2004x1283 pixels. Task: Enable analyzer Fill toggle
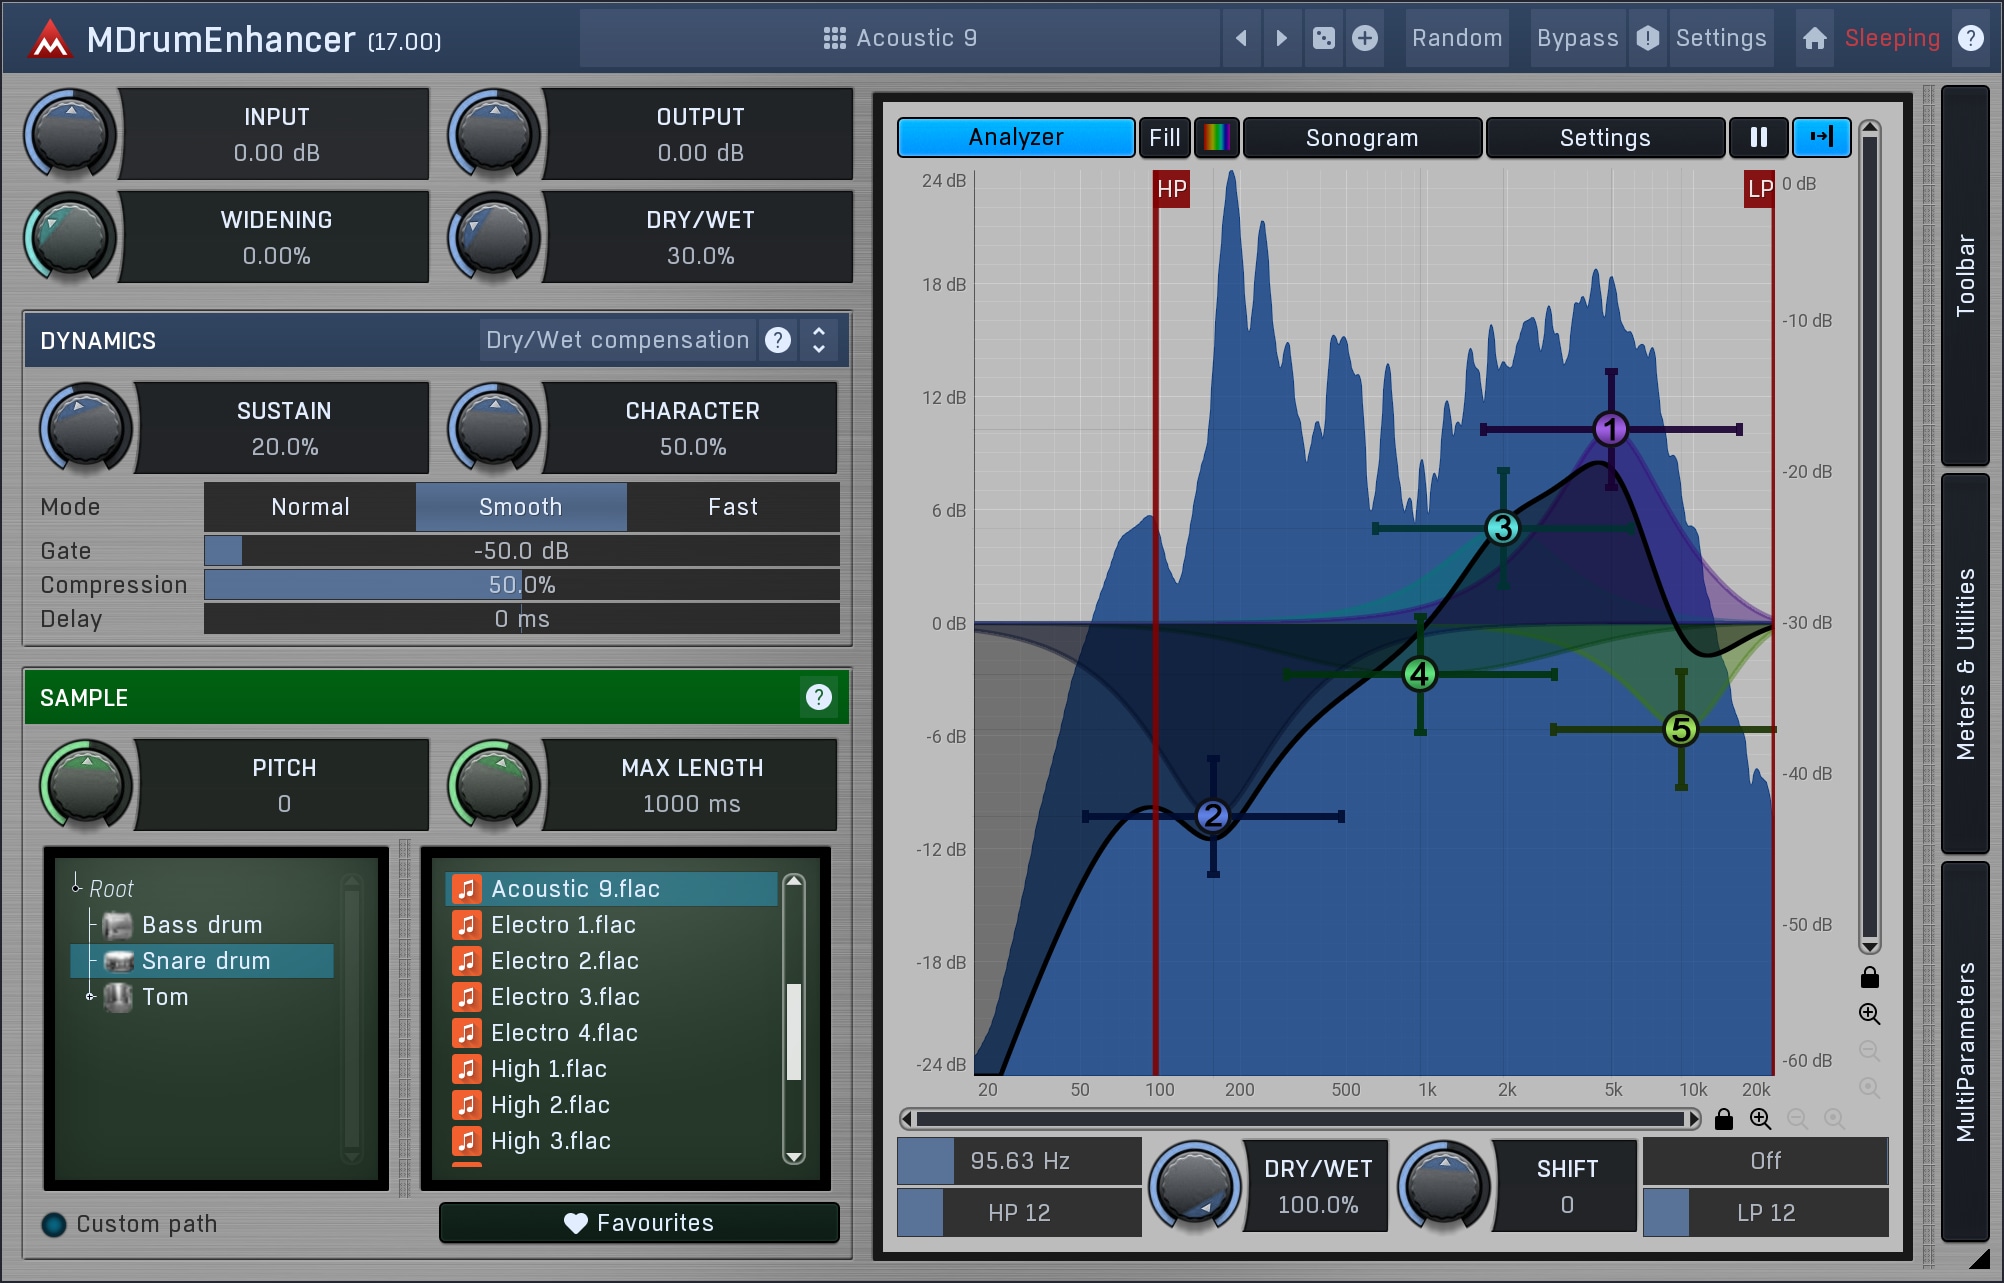tap(1164, 137)
